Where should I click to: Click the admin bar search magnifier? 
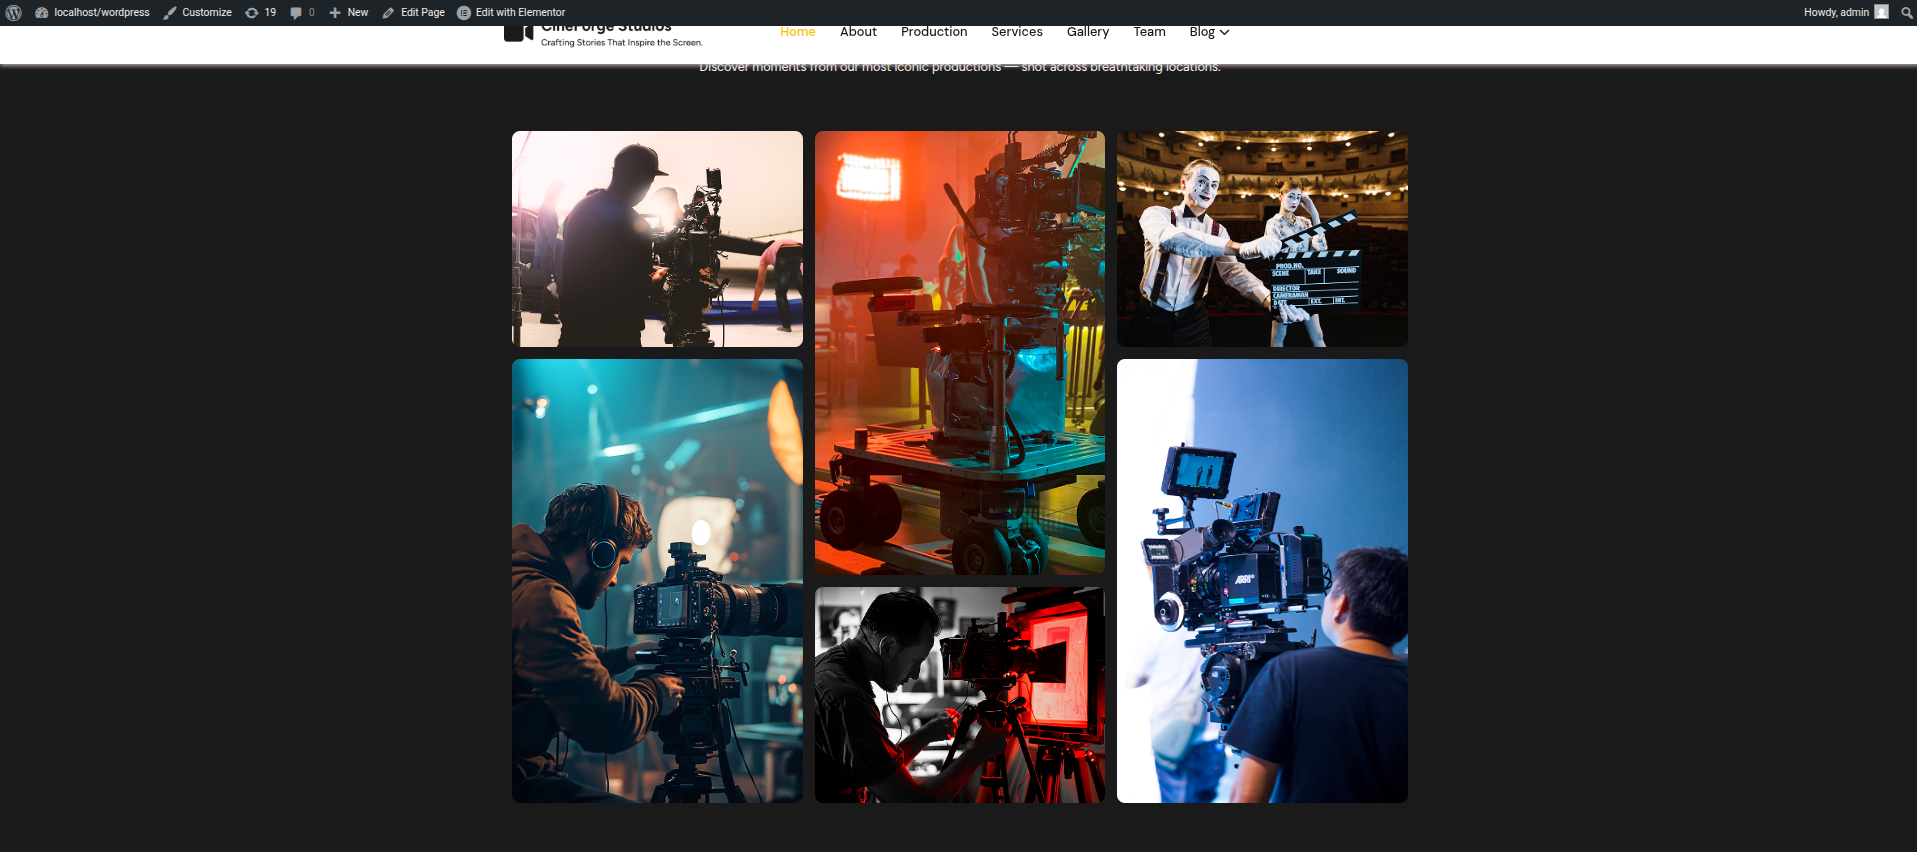pos(1906,13)
